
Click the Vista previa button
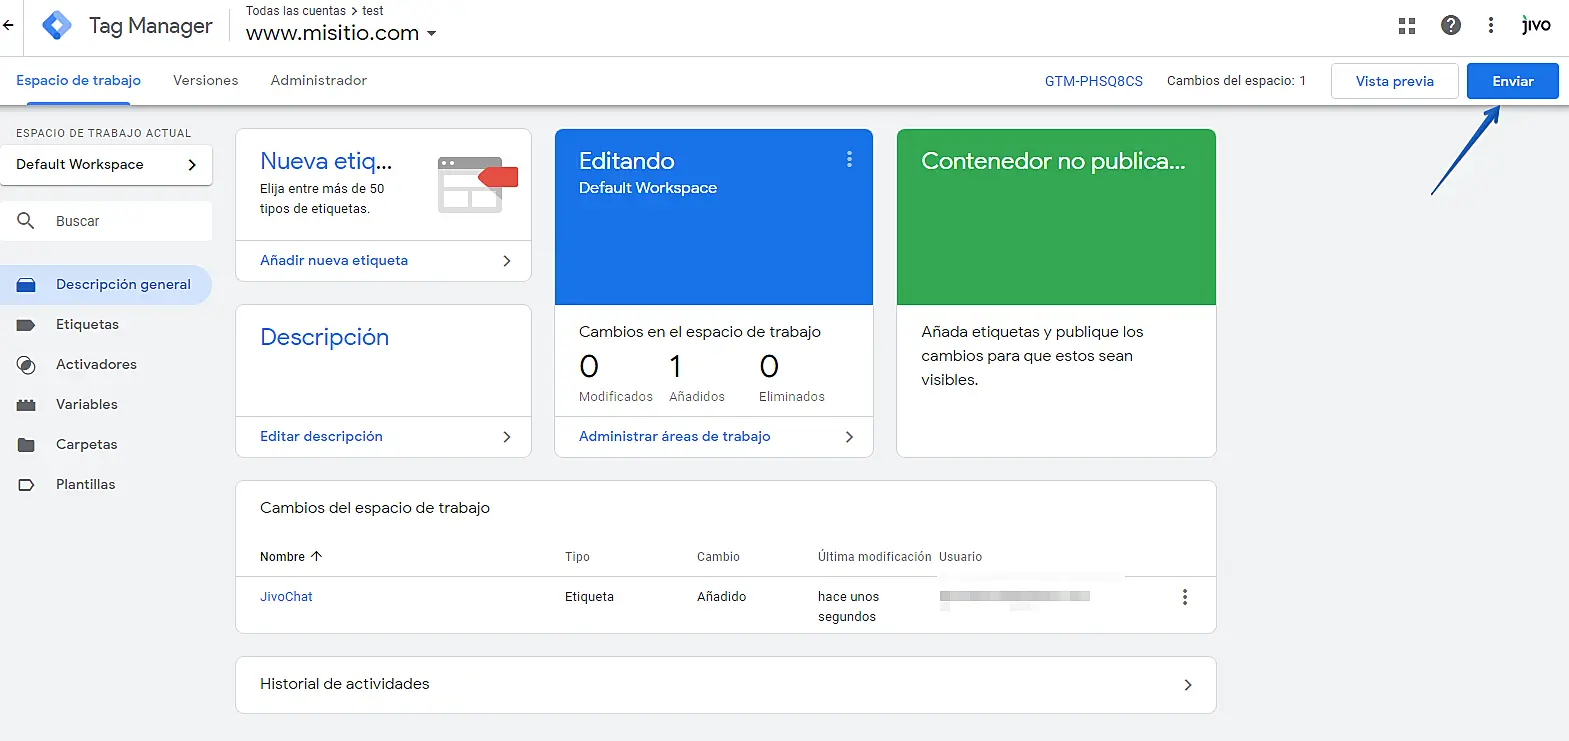1394,81
